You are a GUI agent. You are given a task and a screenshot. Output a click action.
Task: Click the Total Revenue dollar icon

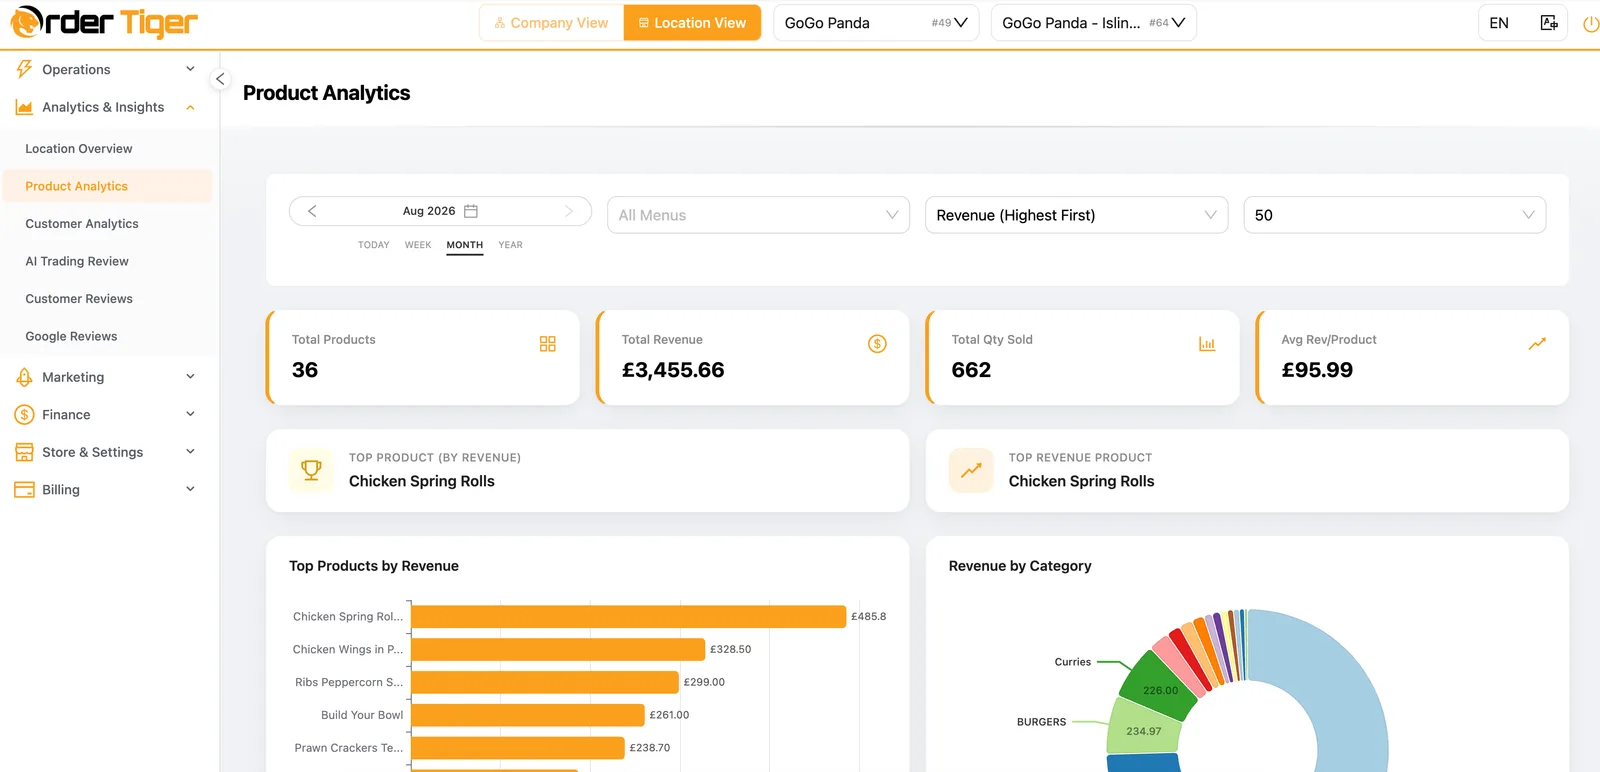point(877,344)
